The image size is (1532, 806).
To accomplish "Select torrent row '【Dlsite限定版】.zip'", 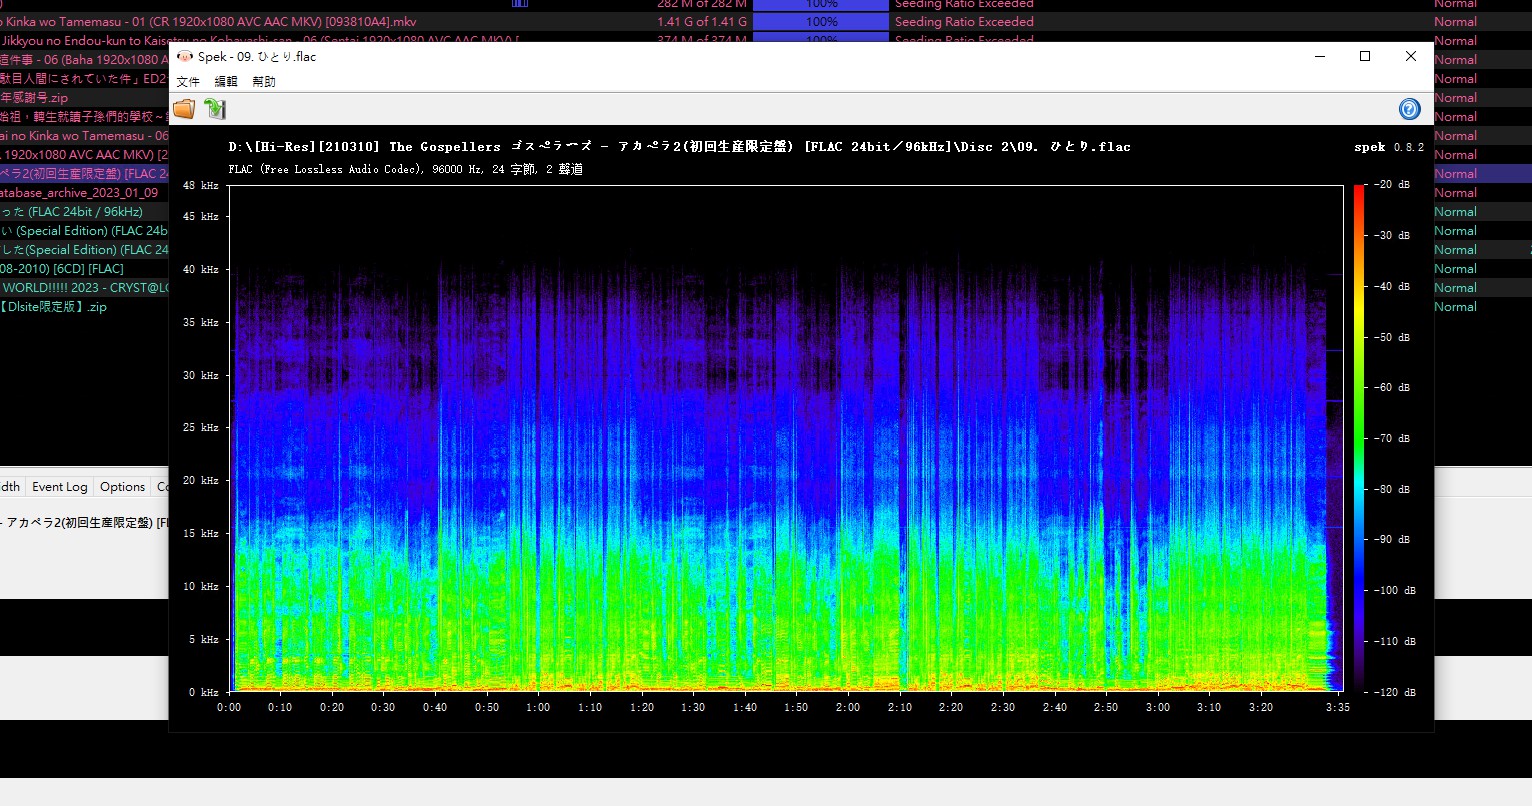I will 84,307.
